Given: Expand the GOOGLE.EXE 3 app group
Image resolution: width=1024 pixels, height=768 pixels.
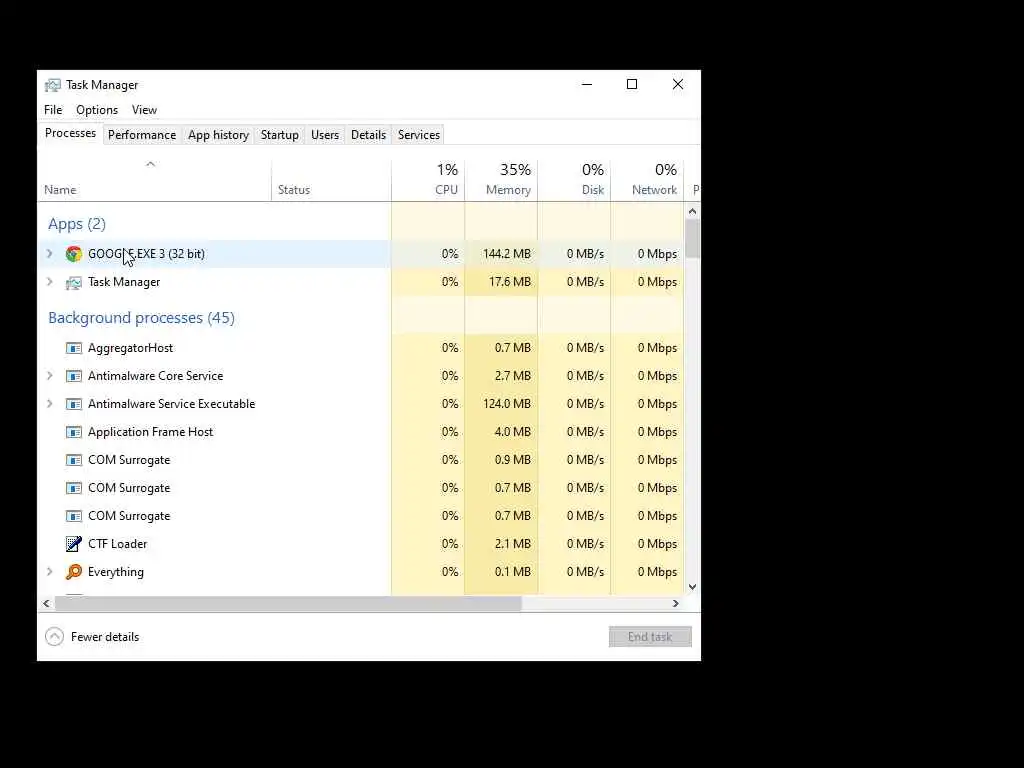Looking at the screenshot, I should click(x=50, y=254).
